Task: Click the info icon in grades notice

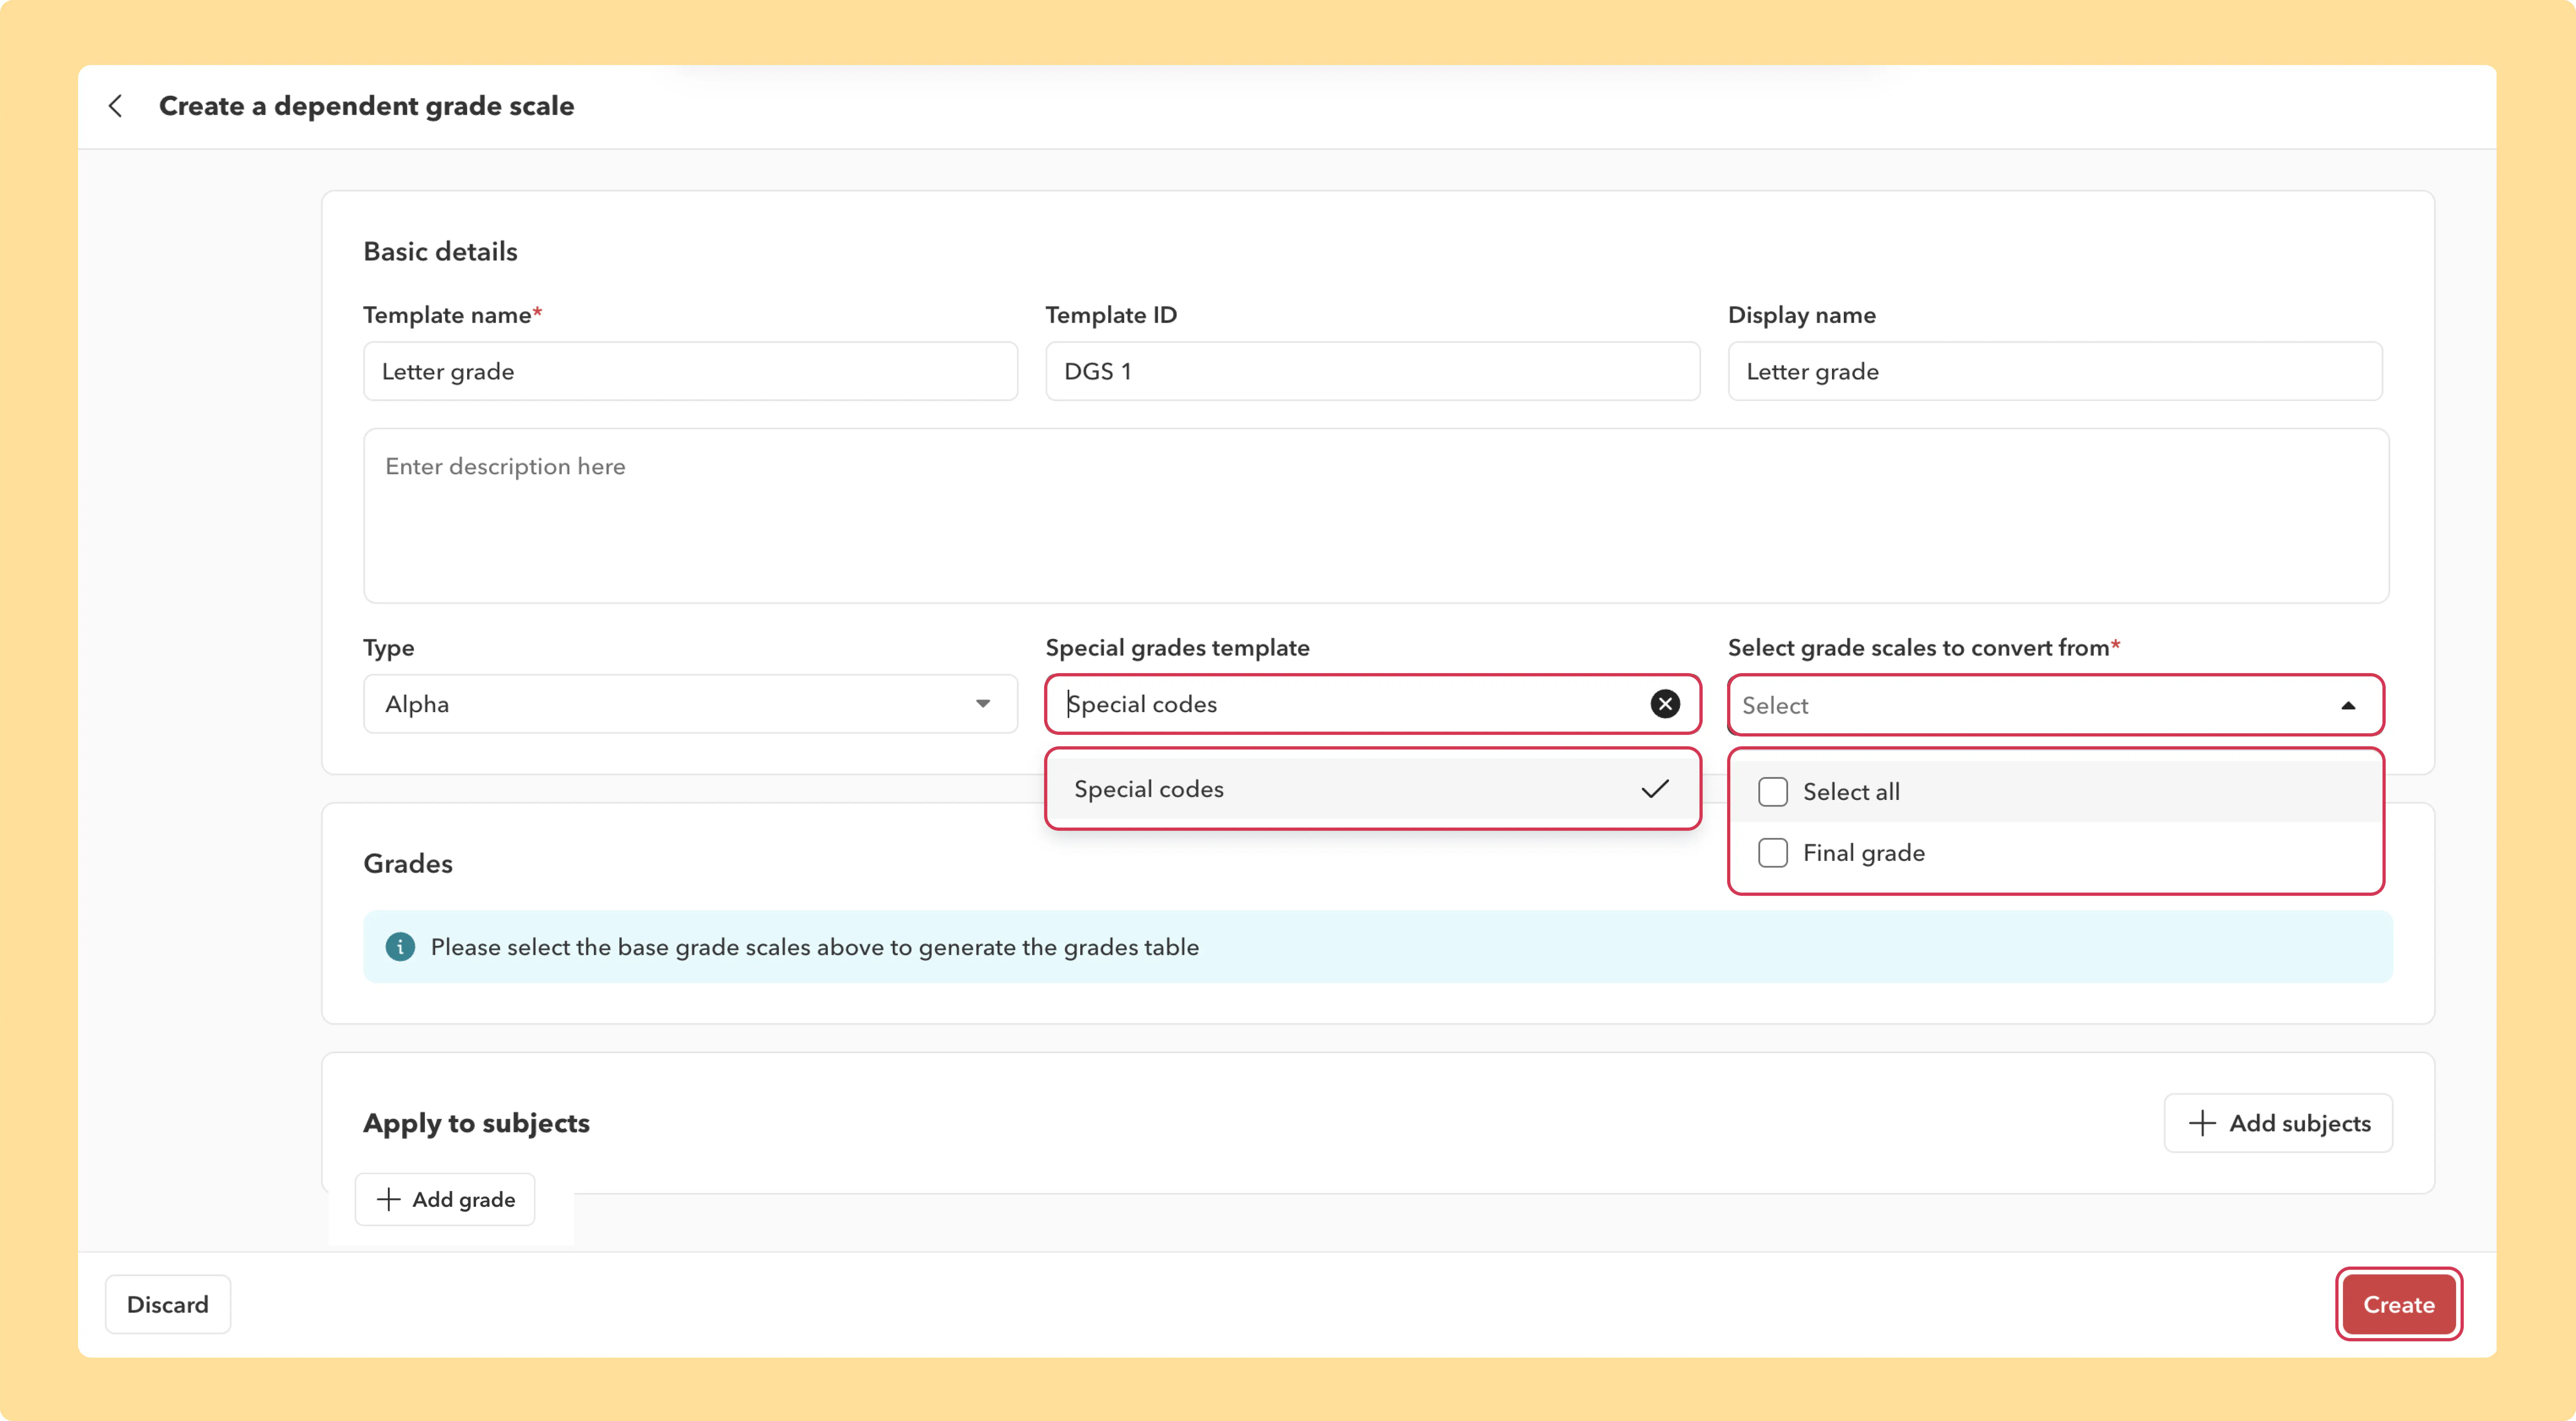Action: [400, 947]
